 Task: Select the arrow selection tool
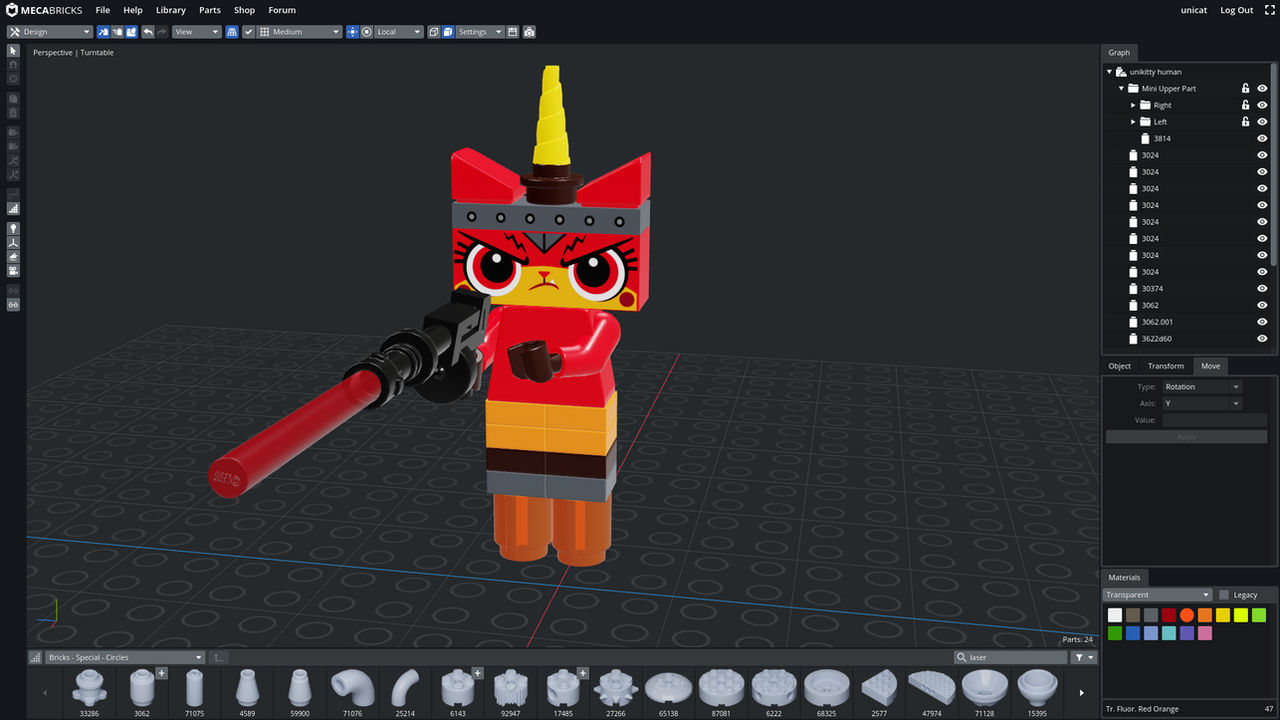pos(13,50)
